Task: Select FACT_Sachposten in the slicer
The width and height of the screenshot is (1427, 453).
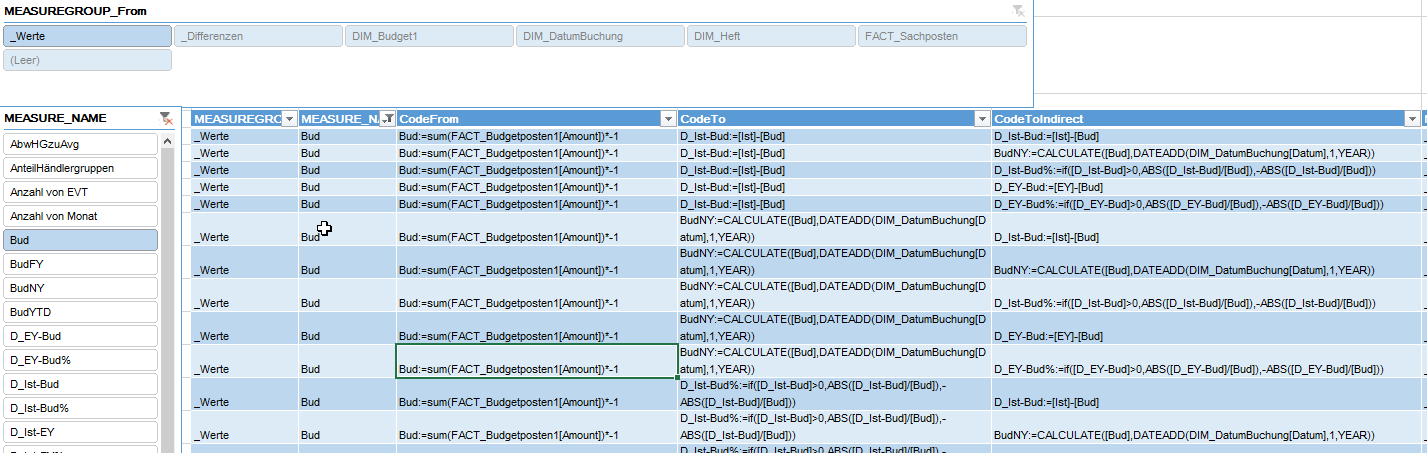Action: [942, 36]
